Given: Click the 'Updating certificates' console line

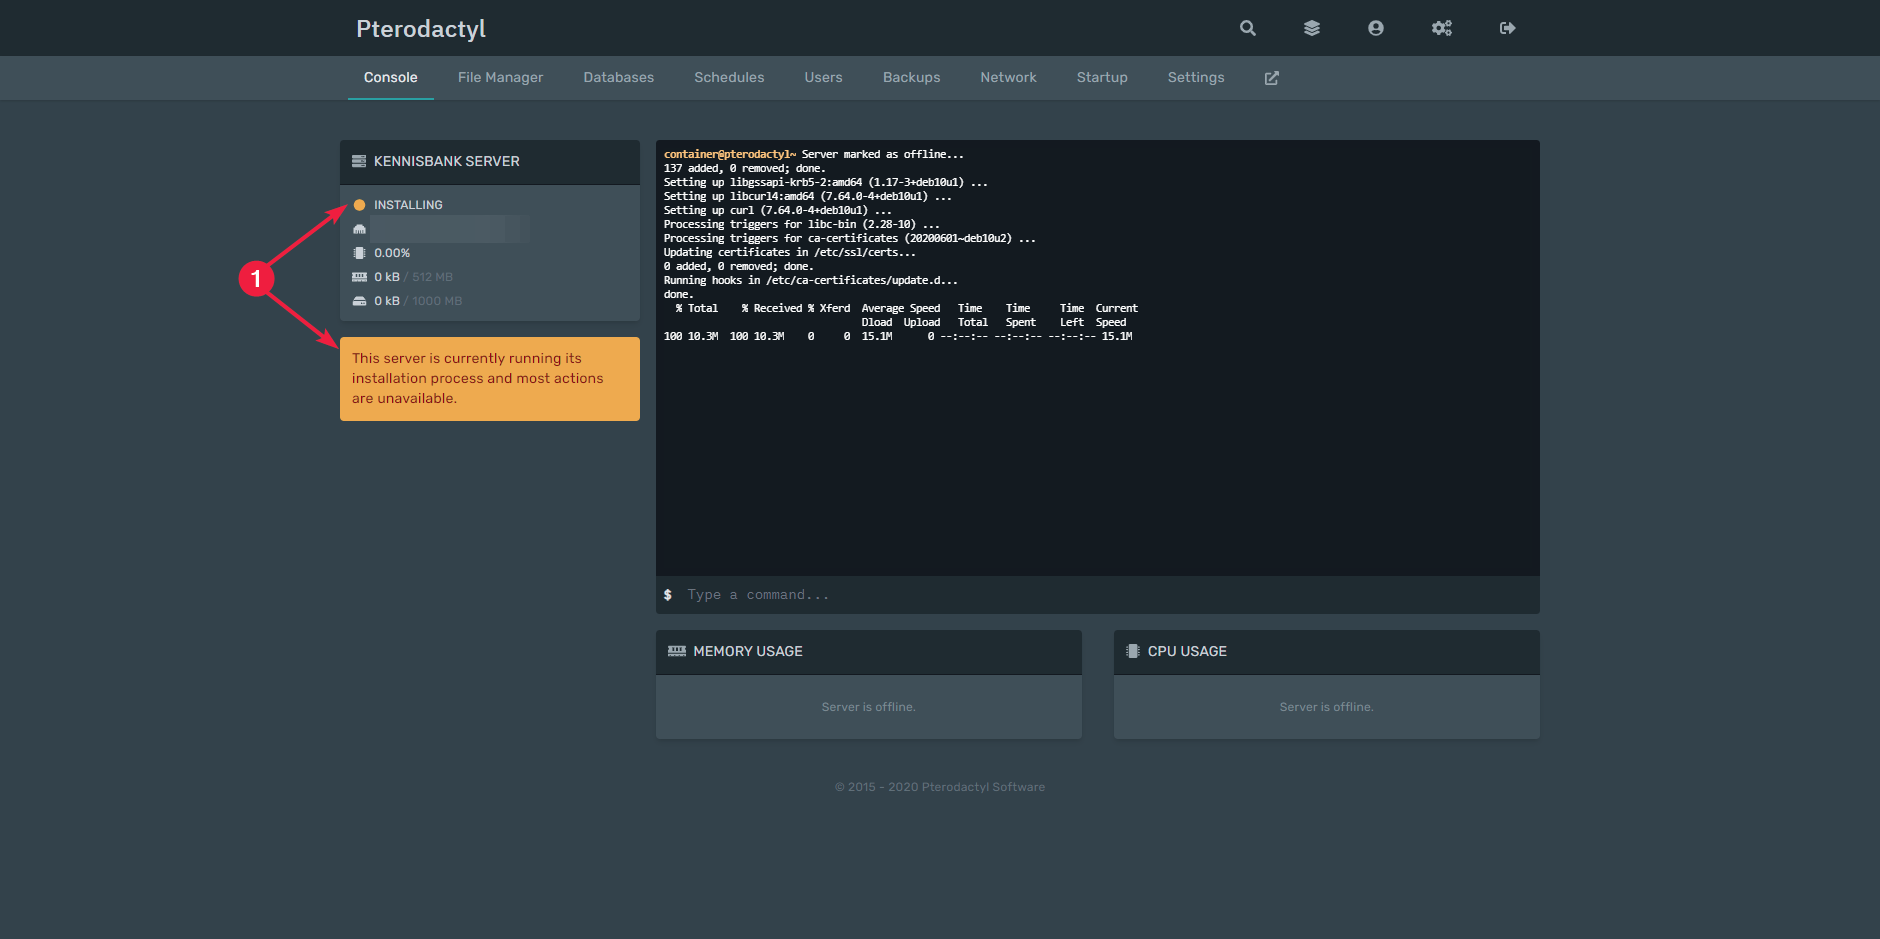Looking at the screenshot, I should (x=790, y=252).
